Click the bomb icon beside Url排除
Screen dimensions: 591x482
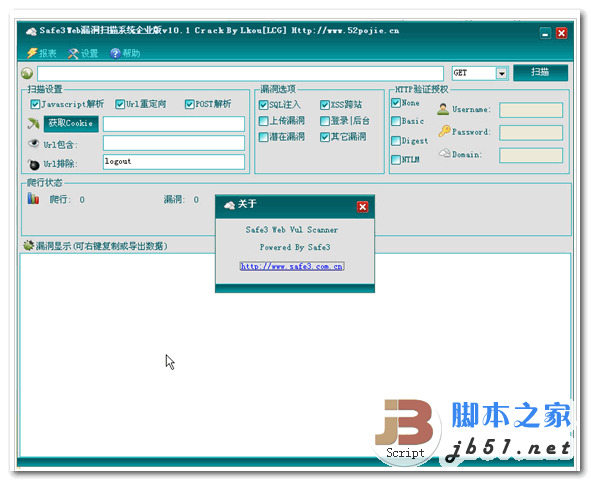click(34, 164)
